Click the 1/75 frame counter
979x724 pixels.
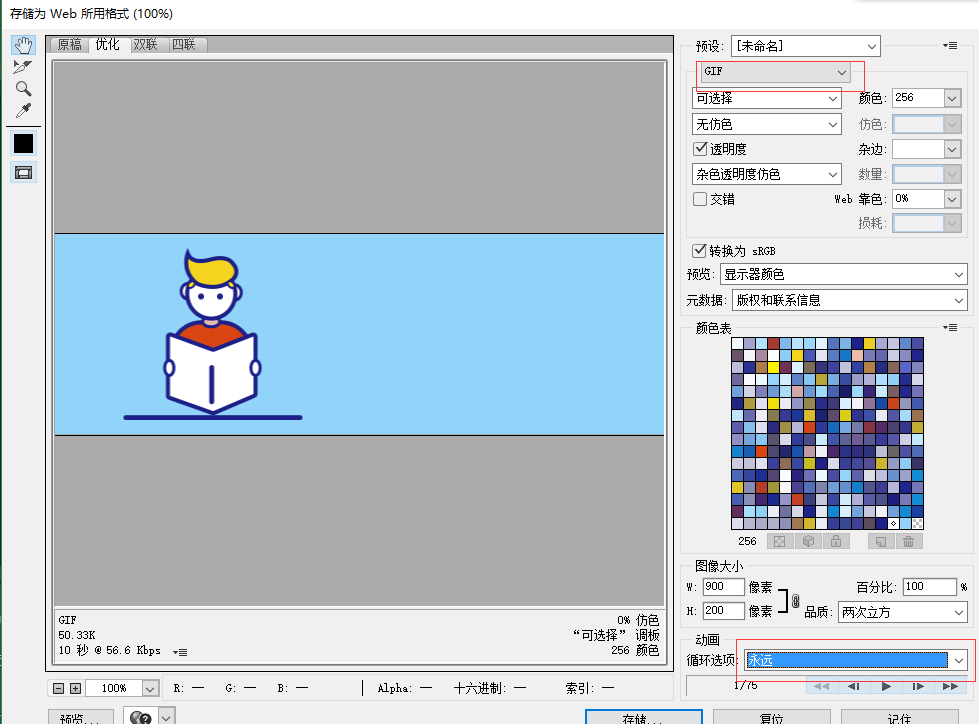click(x=745, y=685)
